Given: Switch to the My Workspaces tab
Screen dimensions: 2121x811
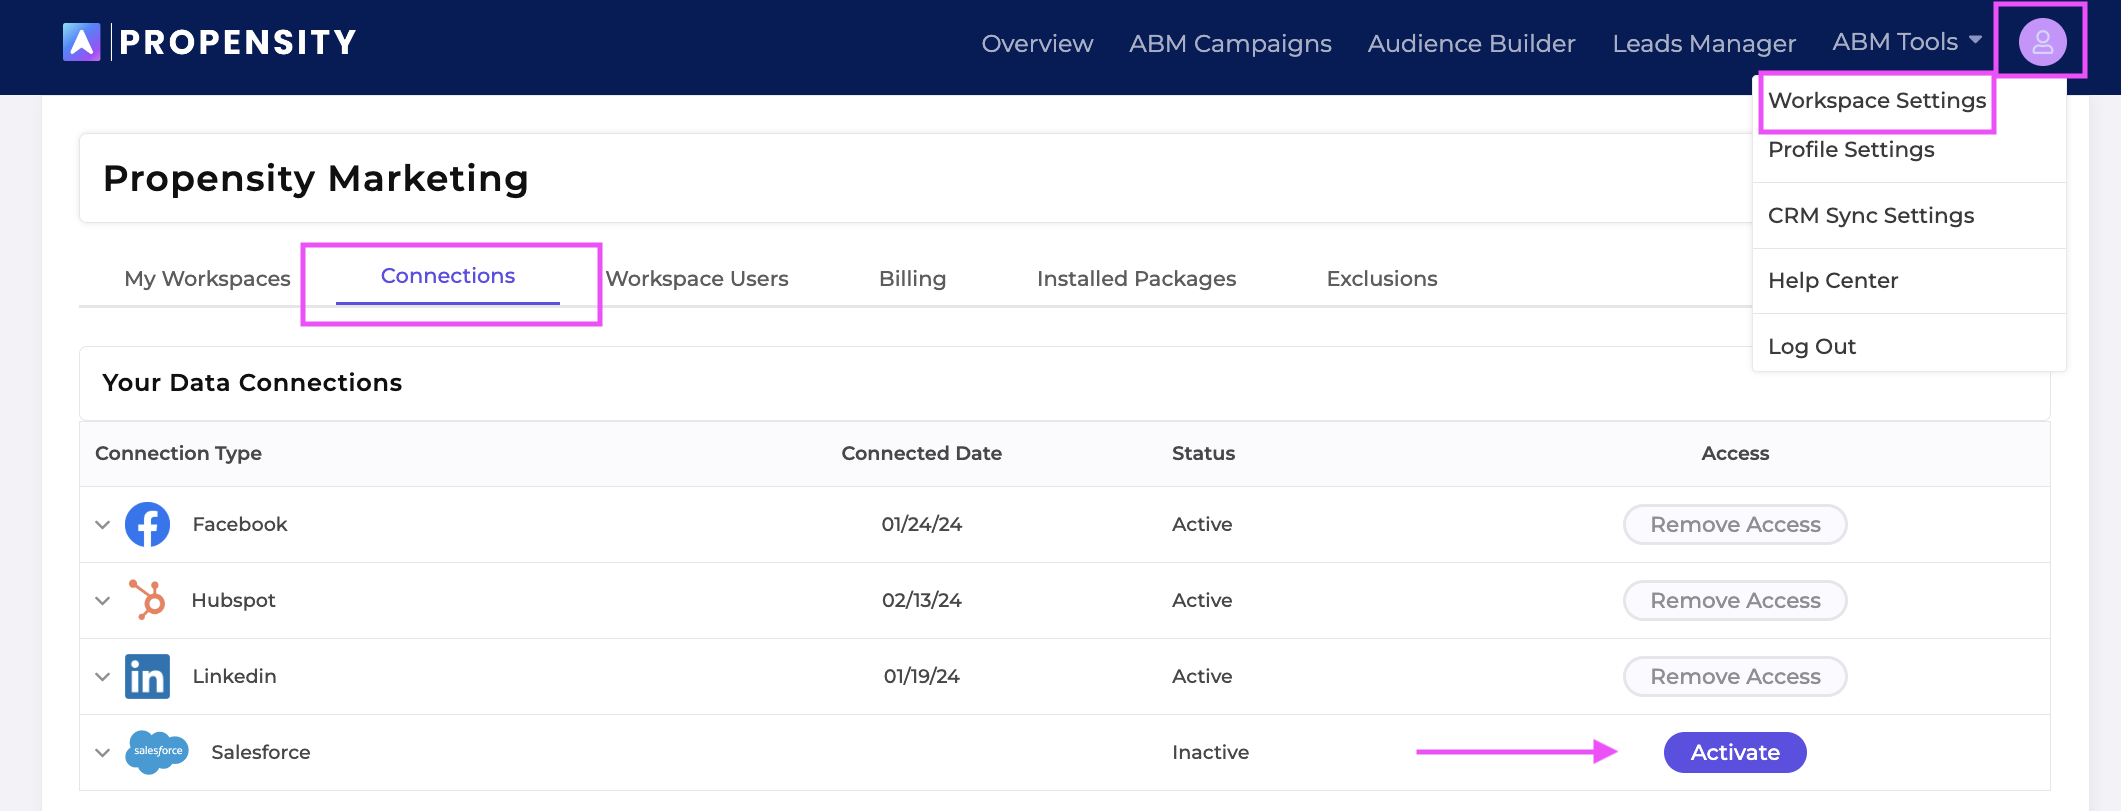Looking at the screenshot, I should (207, 278).
